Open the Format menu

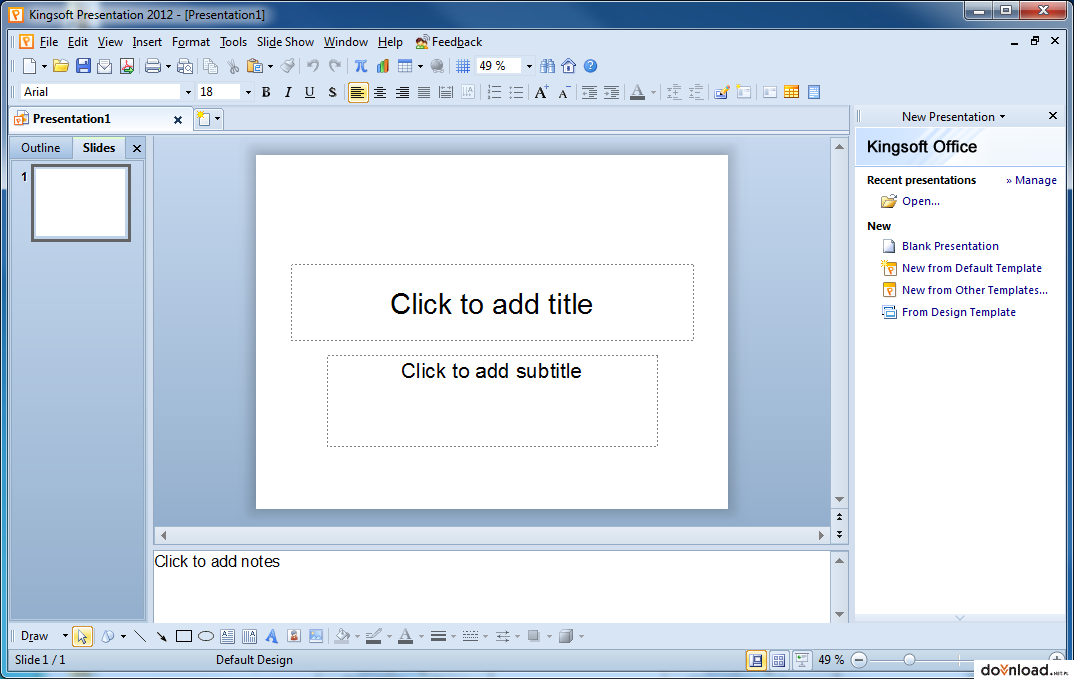pos(190,42)
